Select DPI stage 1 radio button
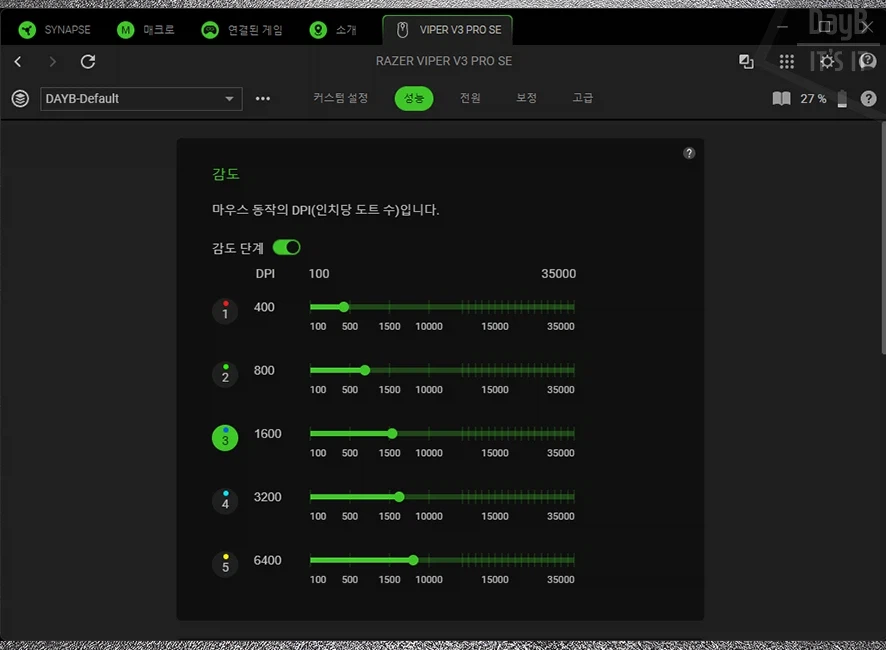886x650 pixels. click(224, 311)
